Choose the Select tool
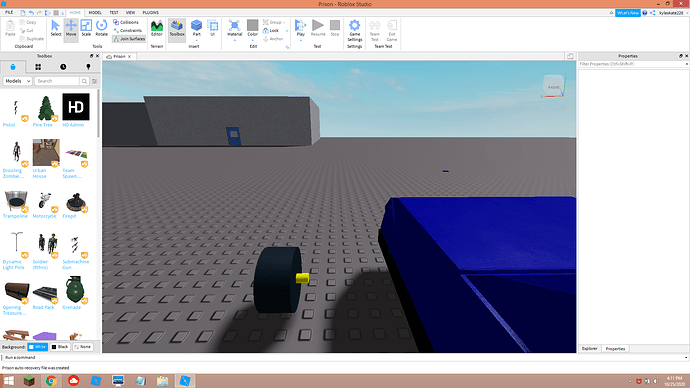This screenshot has height=388, width=690. (x=55, y=28)
